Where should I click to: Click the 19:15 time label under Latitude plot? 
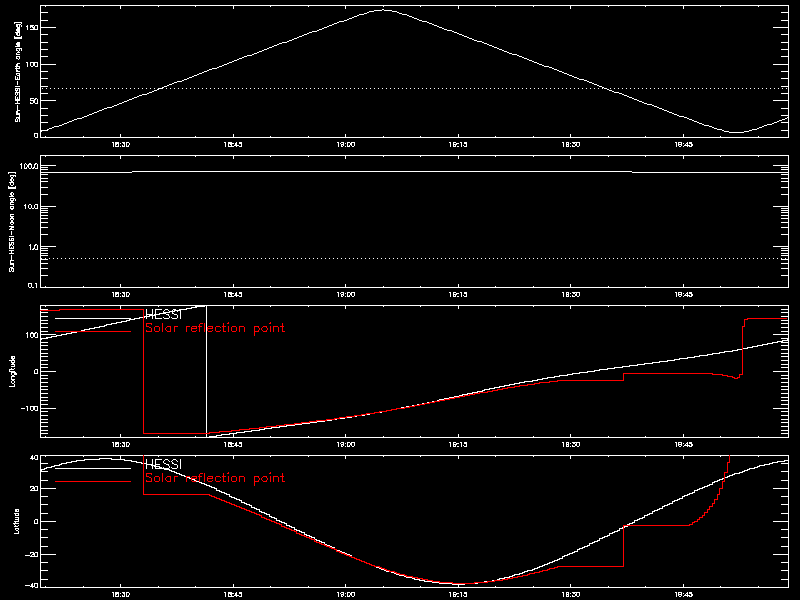coord(458,594)
